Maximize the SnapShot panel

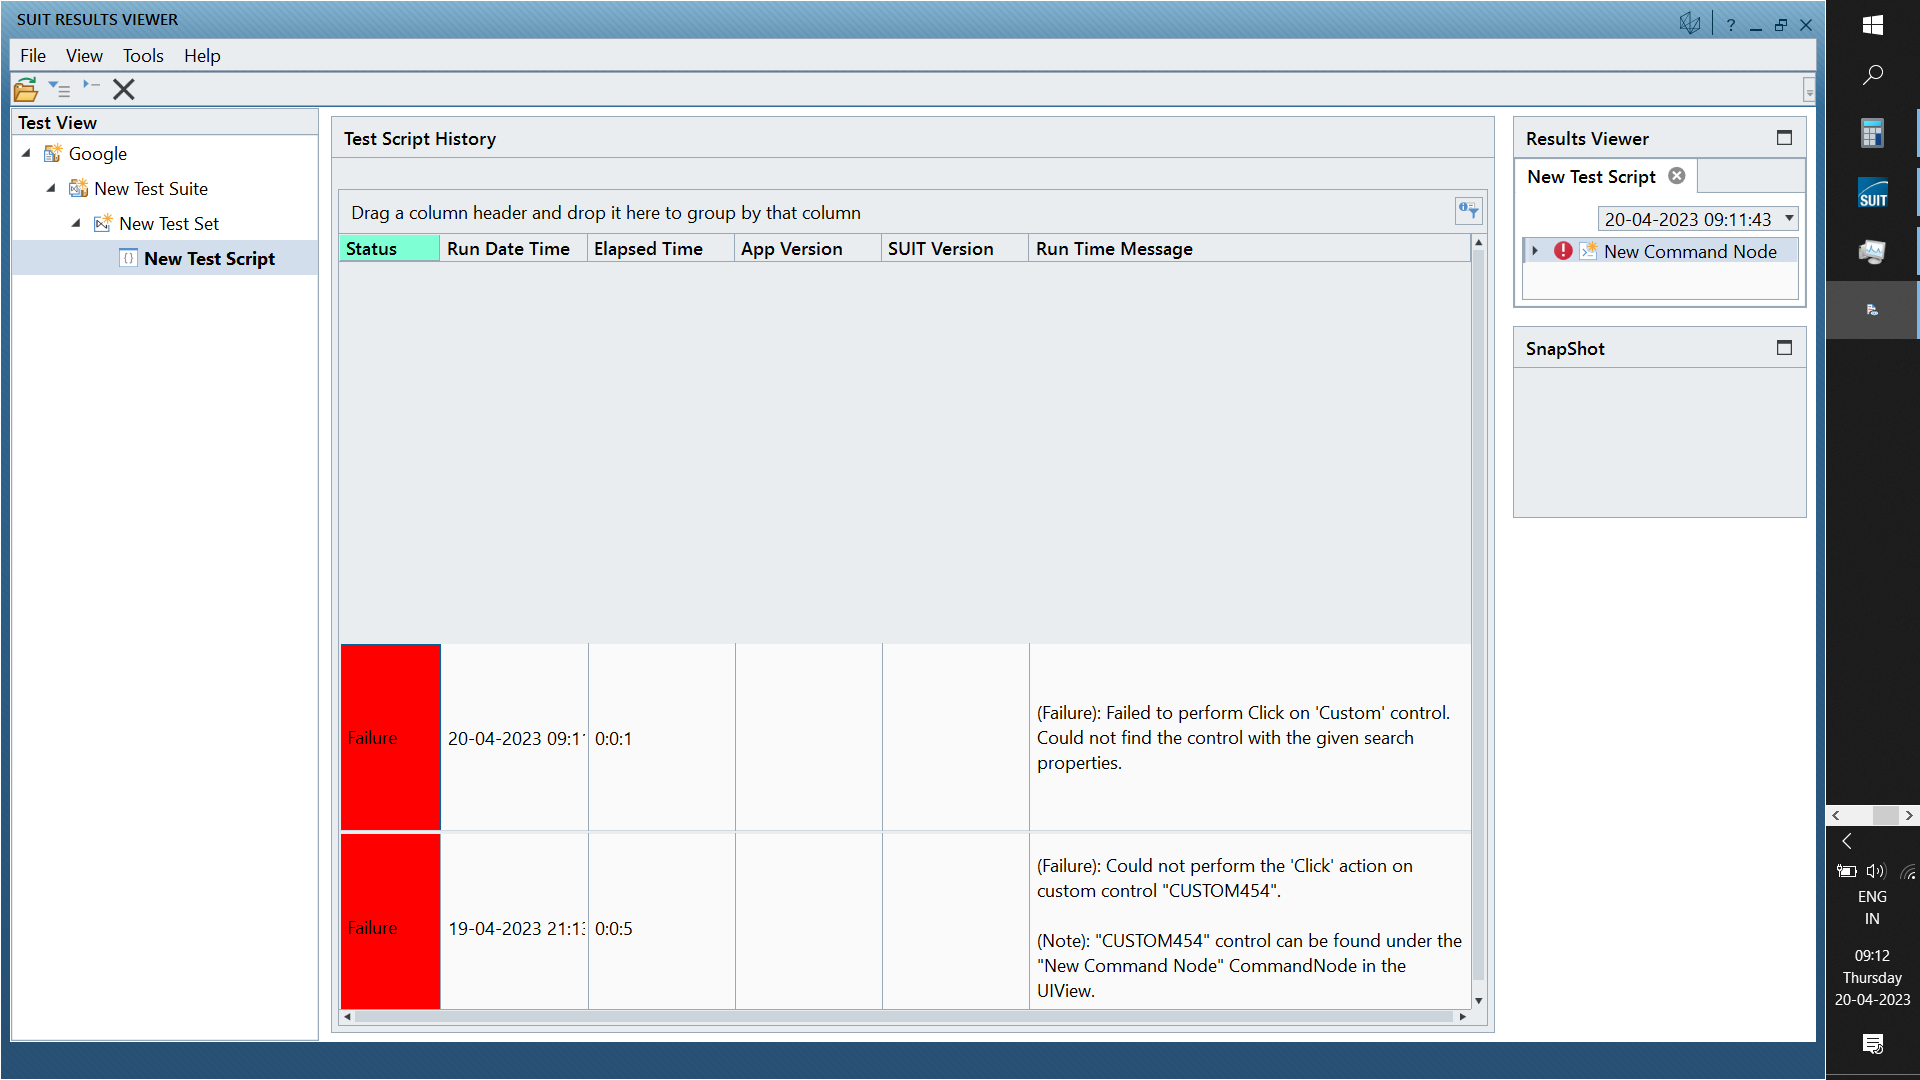pyautogui.click(x=1784, y=348)
